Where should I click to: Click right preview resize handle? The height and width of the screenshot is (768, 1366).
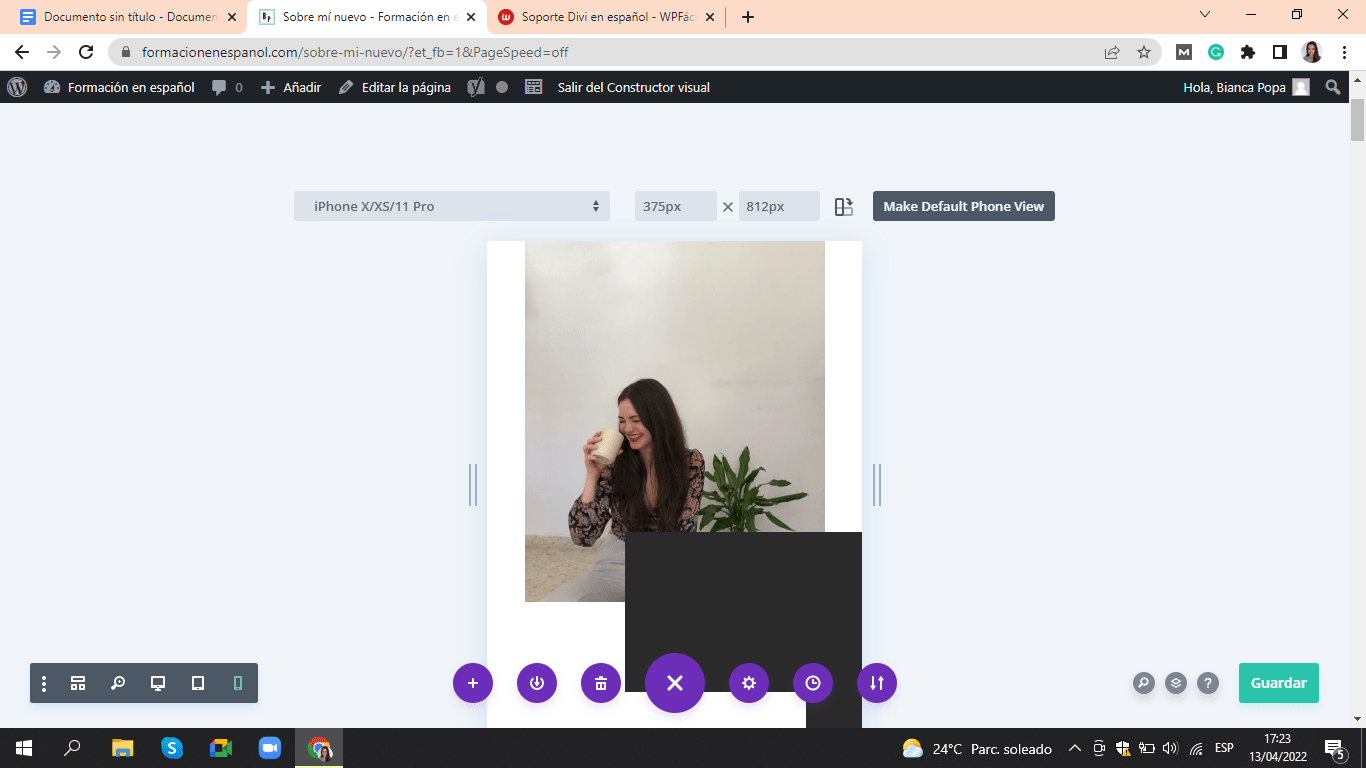pos(877,485)
